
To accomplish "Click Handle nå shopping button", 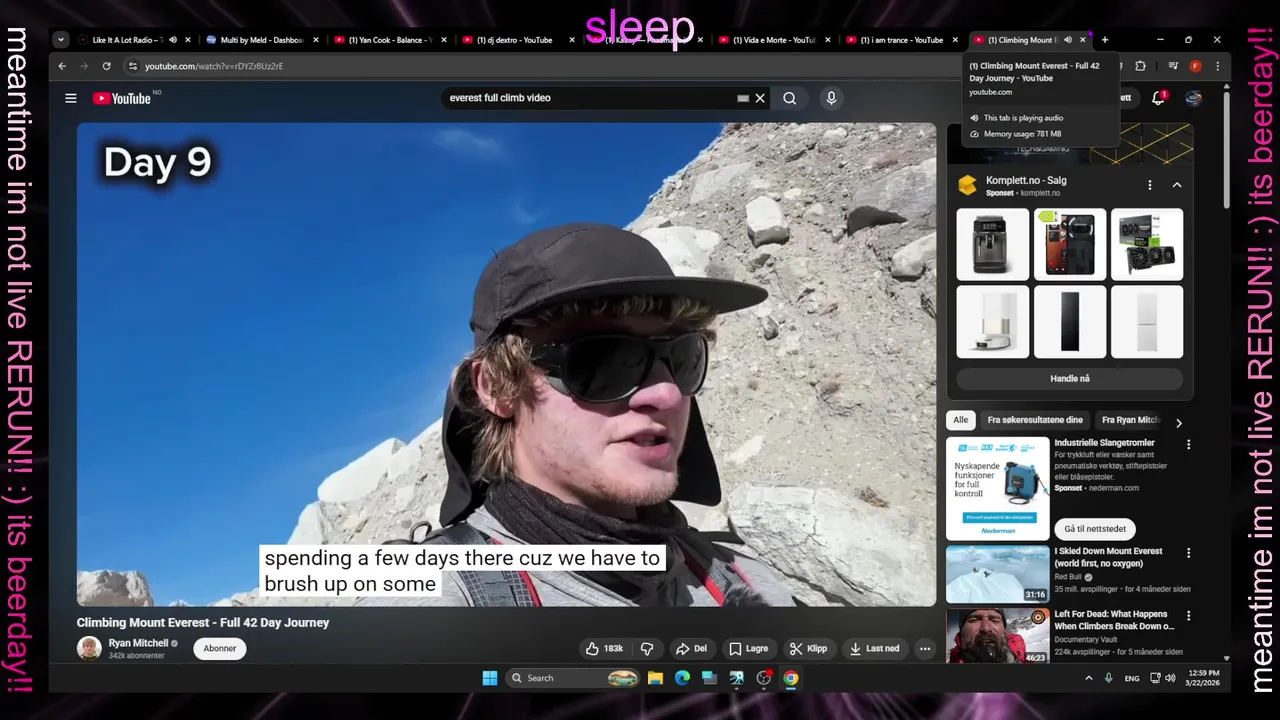I will 1070,379.
